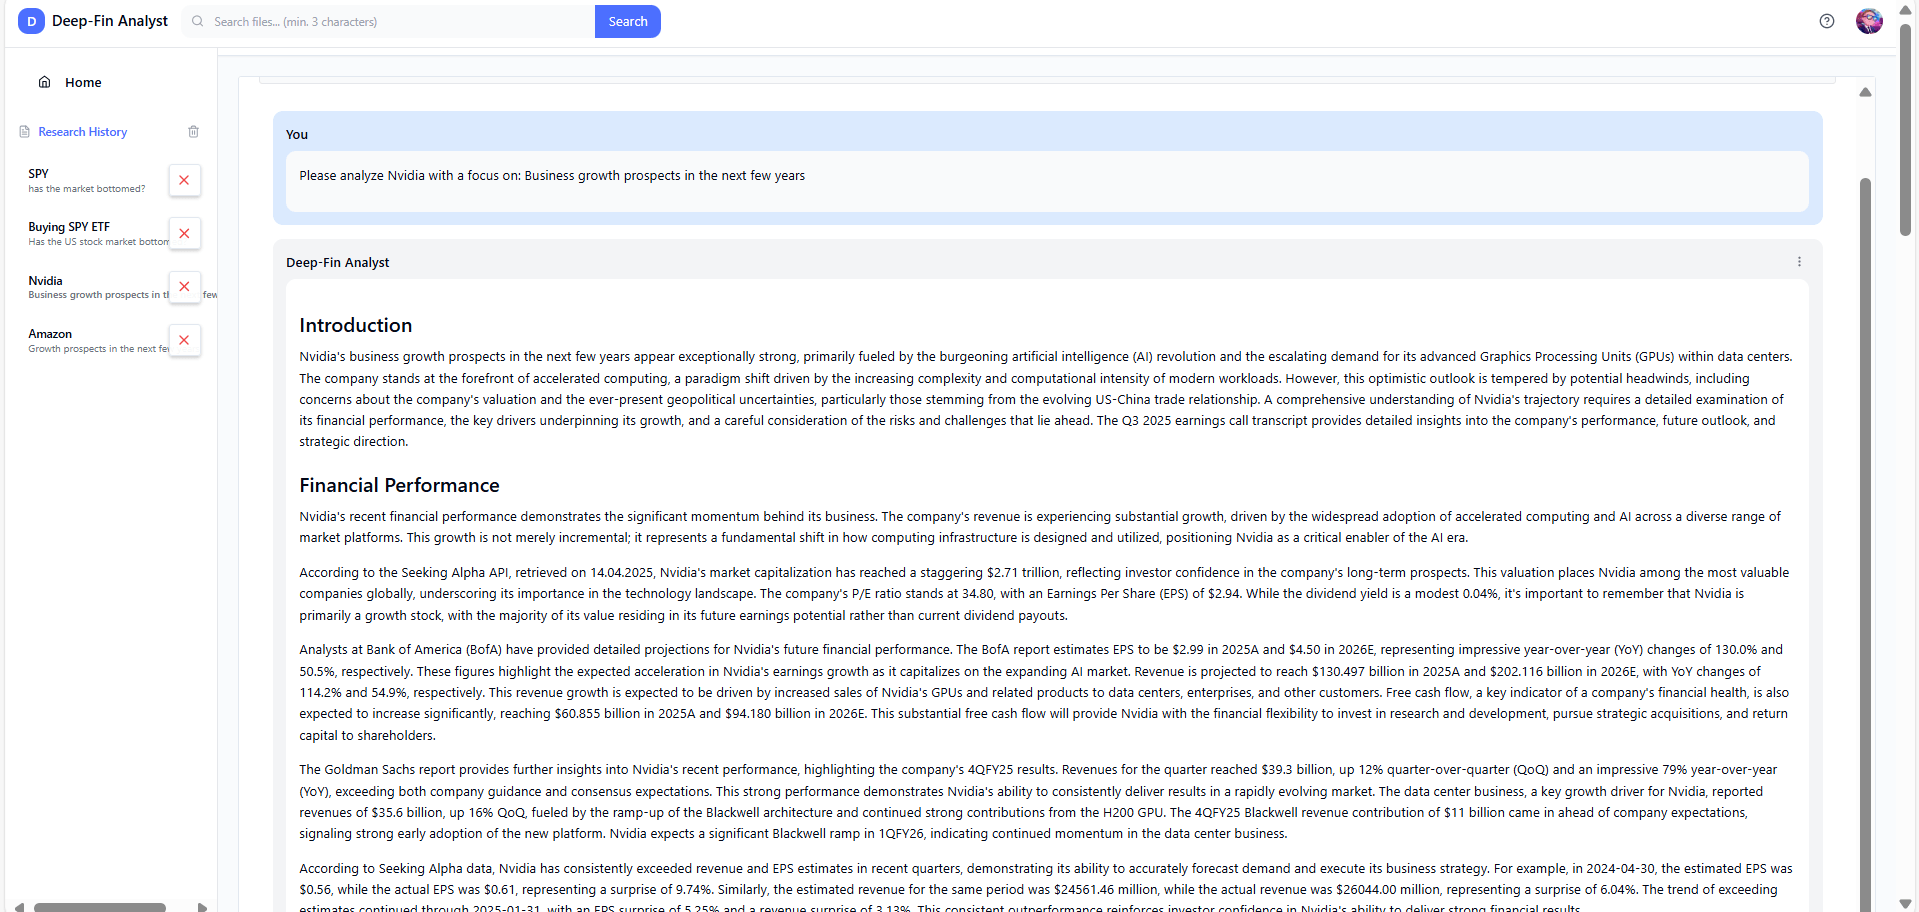Click the Financial Performance heading
Image resolution: width=1919 pixels, height=912 pixels.
pyautogui.click(x=399, y=485)
